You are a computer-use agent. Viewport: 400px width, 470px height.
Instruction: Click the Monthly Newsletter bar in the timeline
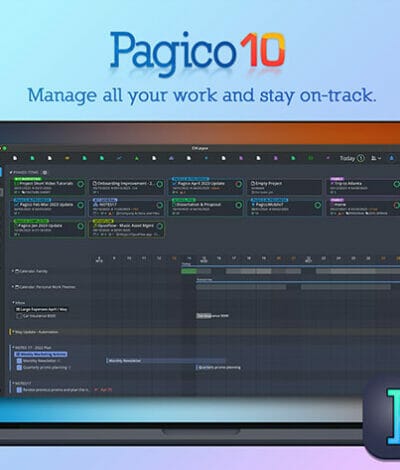tap(166, 361)
